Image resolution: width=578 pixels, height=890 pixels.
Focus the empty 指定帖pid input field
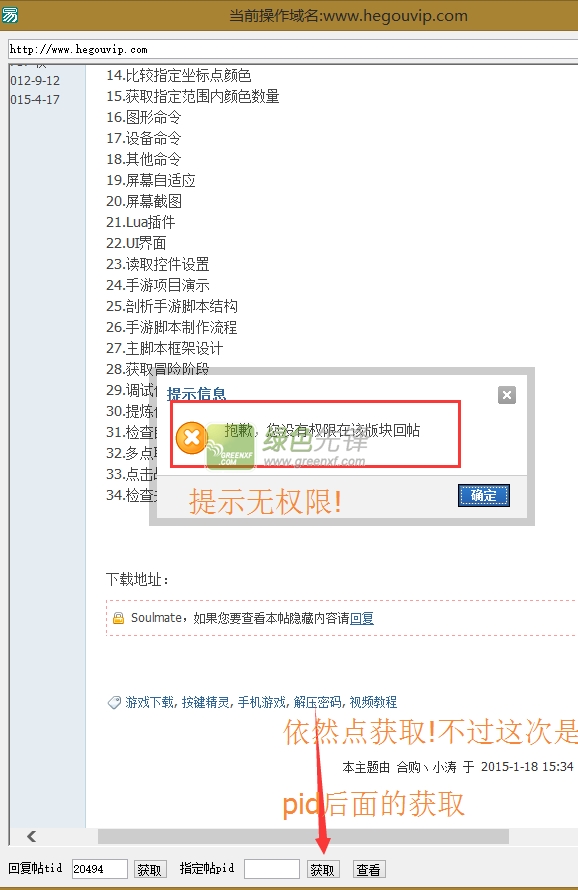point(272,868)
